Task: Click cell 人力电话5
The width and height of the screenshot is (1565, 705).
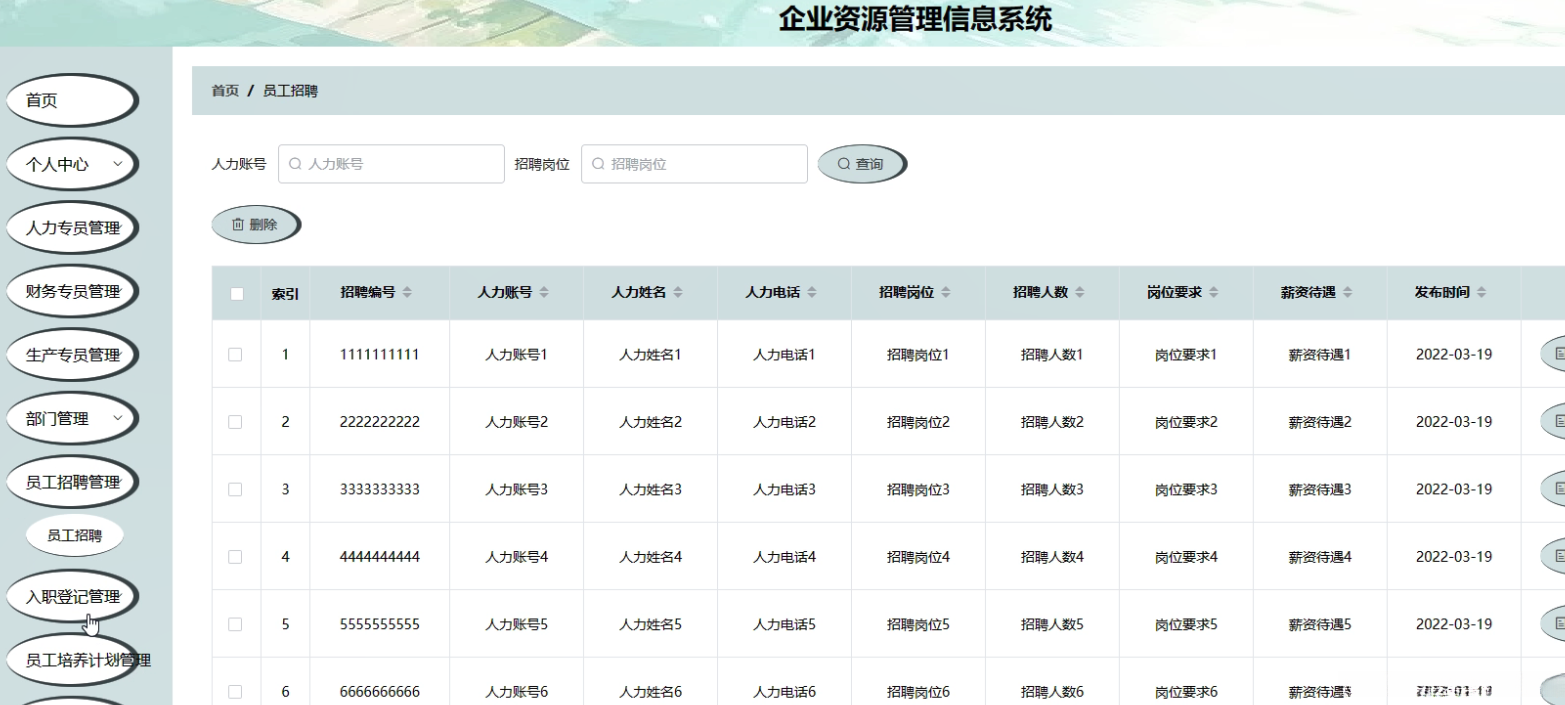Action: (x=784, y=624)
